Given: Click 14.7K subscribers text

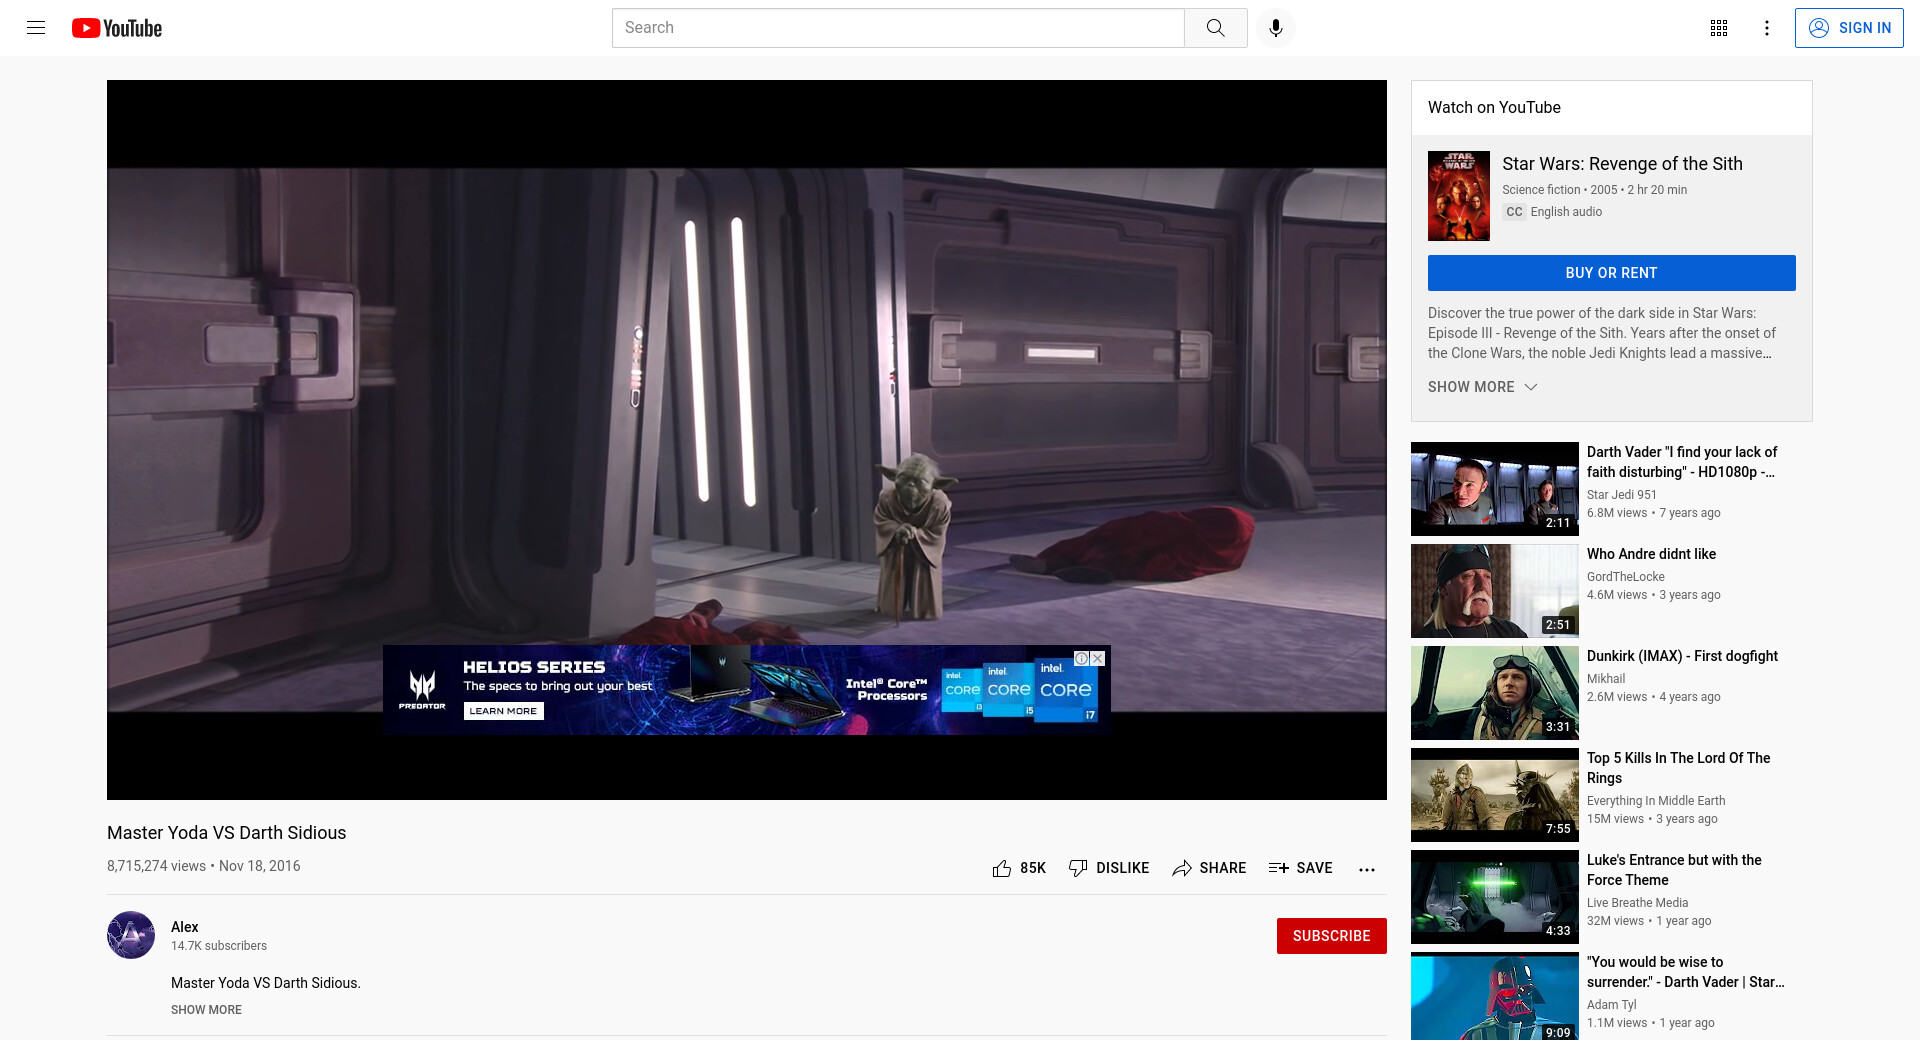Looking at the screenshot, I should click(219, 946).
